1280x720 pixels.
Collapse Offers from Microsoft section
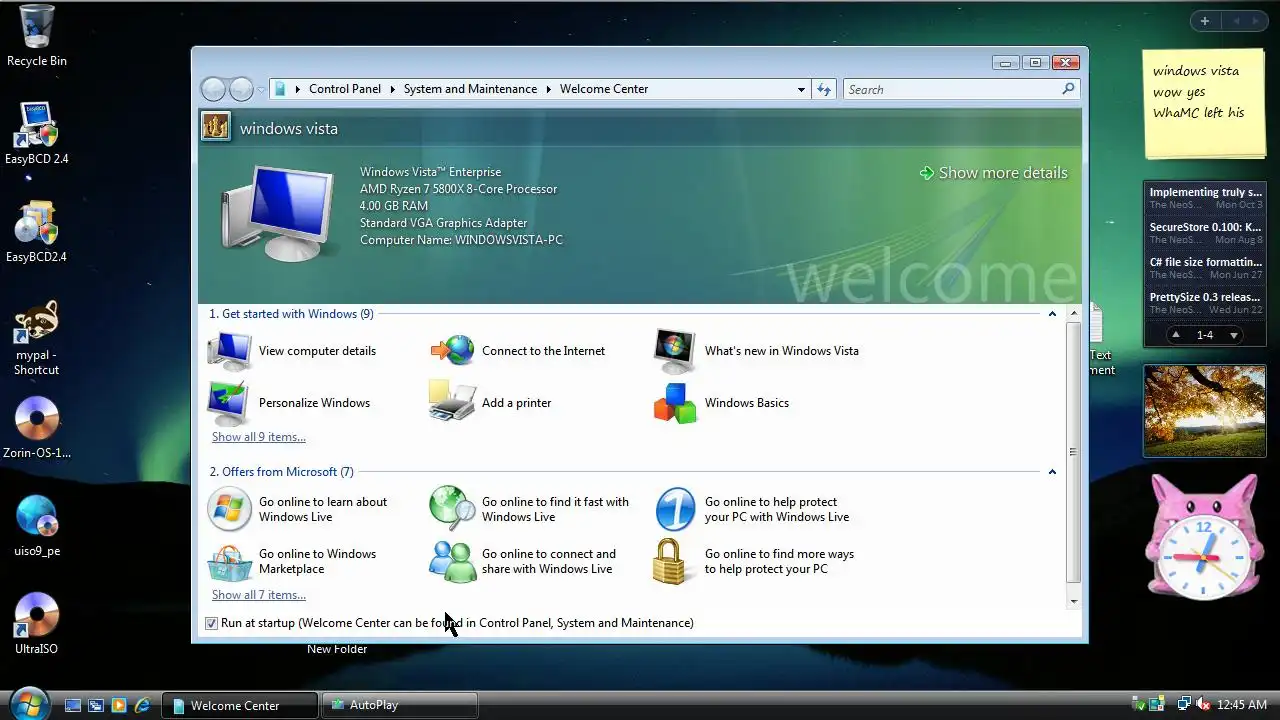pyautogui.click(x=1052, y=472)
